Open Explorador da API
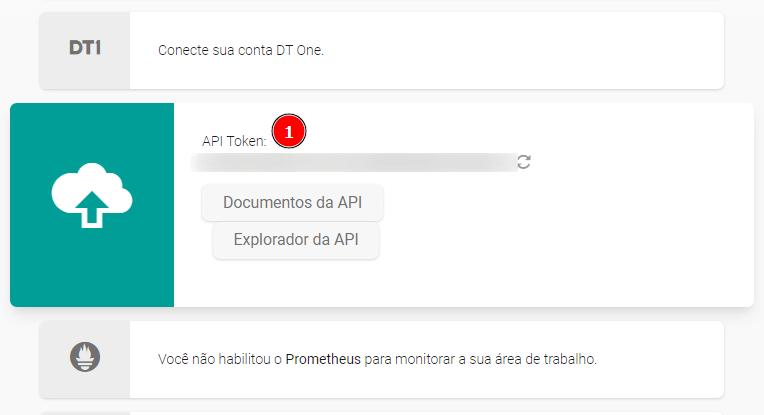 point(296,240)
